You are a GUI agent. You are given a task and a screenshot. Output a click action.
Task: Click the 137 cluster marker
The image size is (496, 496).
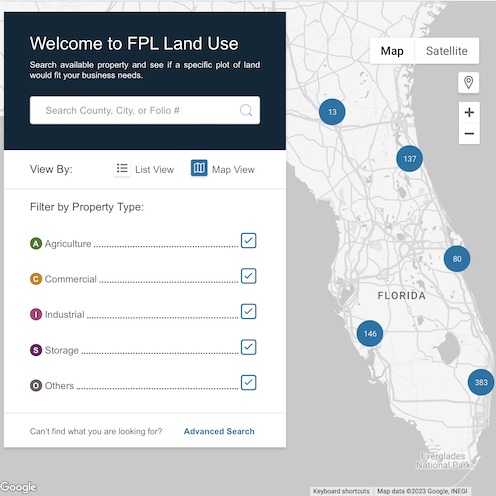[410, 159]
